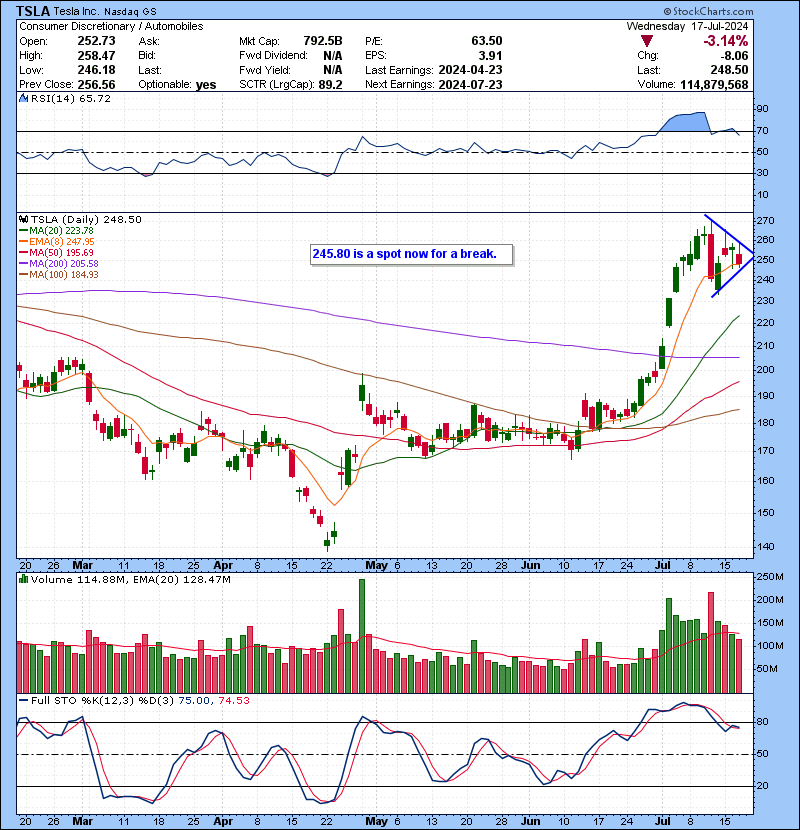Click the RSI(14) 65.72 indicator label
The image size is (800, 830).
coord(71,98)
